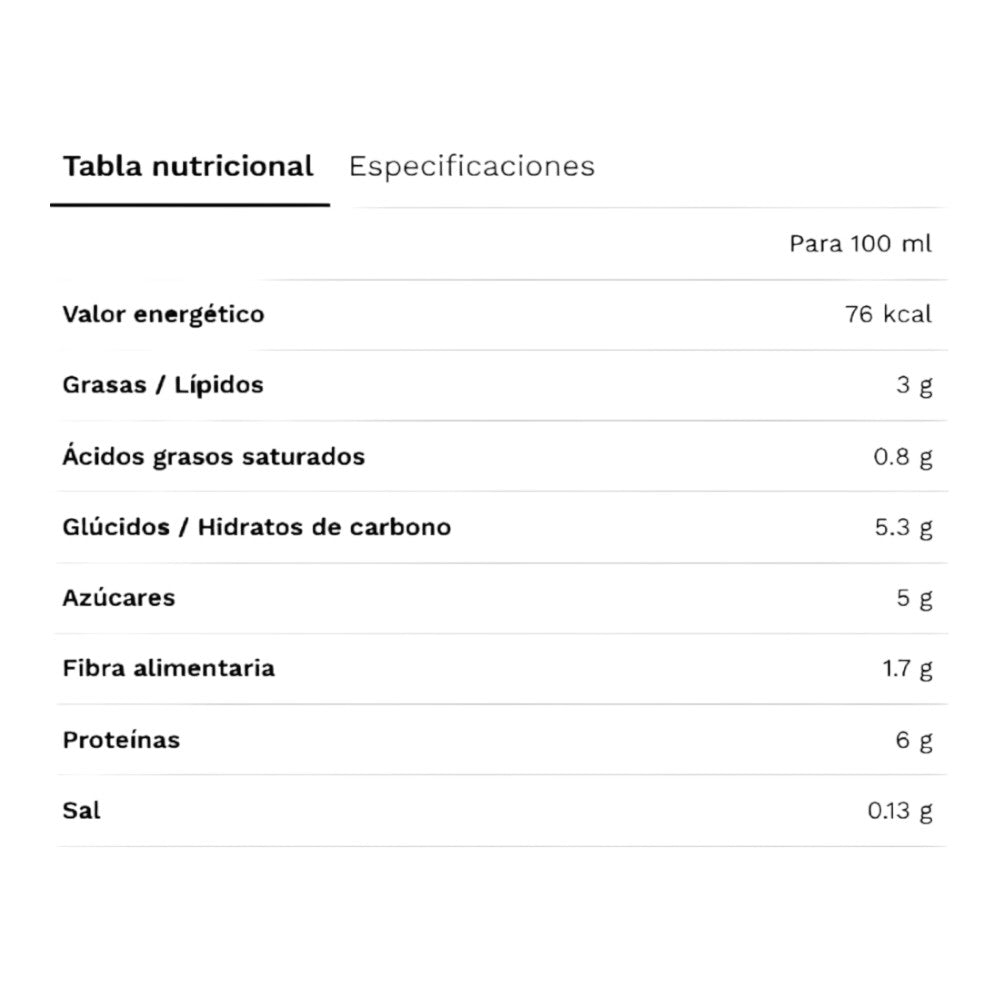Click the Ácidos grasos saturados label
Image resolution: width=1000 pixels, height=1000 pixels.
point(213,457)
